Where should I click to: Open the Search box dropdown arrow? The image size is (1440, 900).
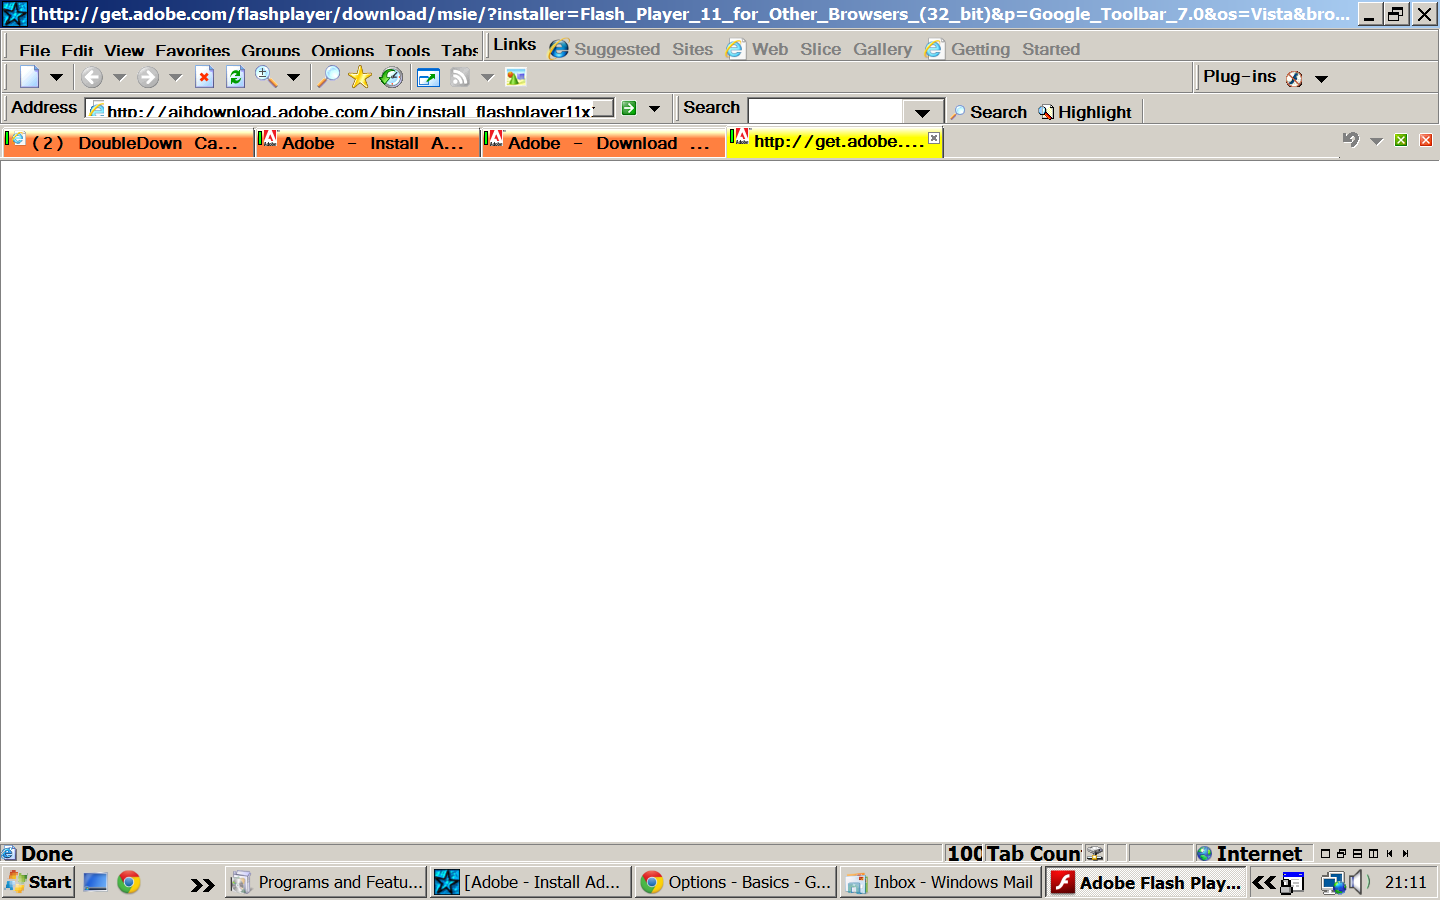pyautogui.click(x=922, y=111)
